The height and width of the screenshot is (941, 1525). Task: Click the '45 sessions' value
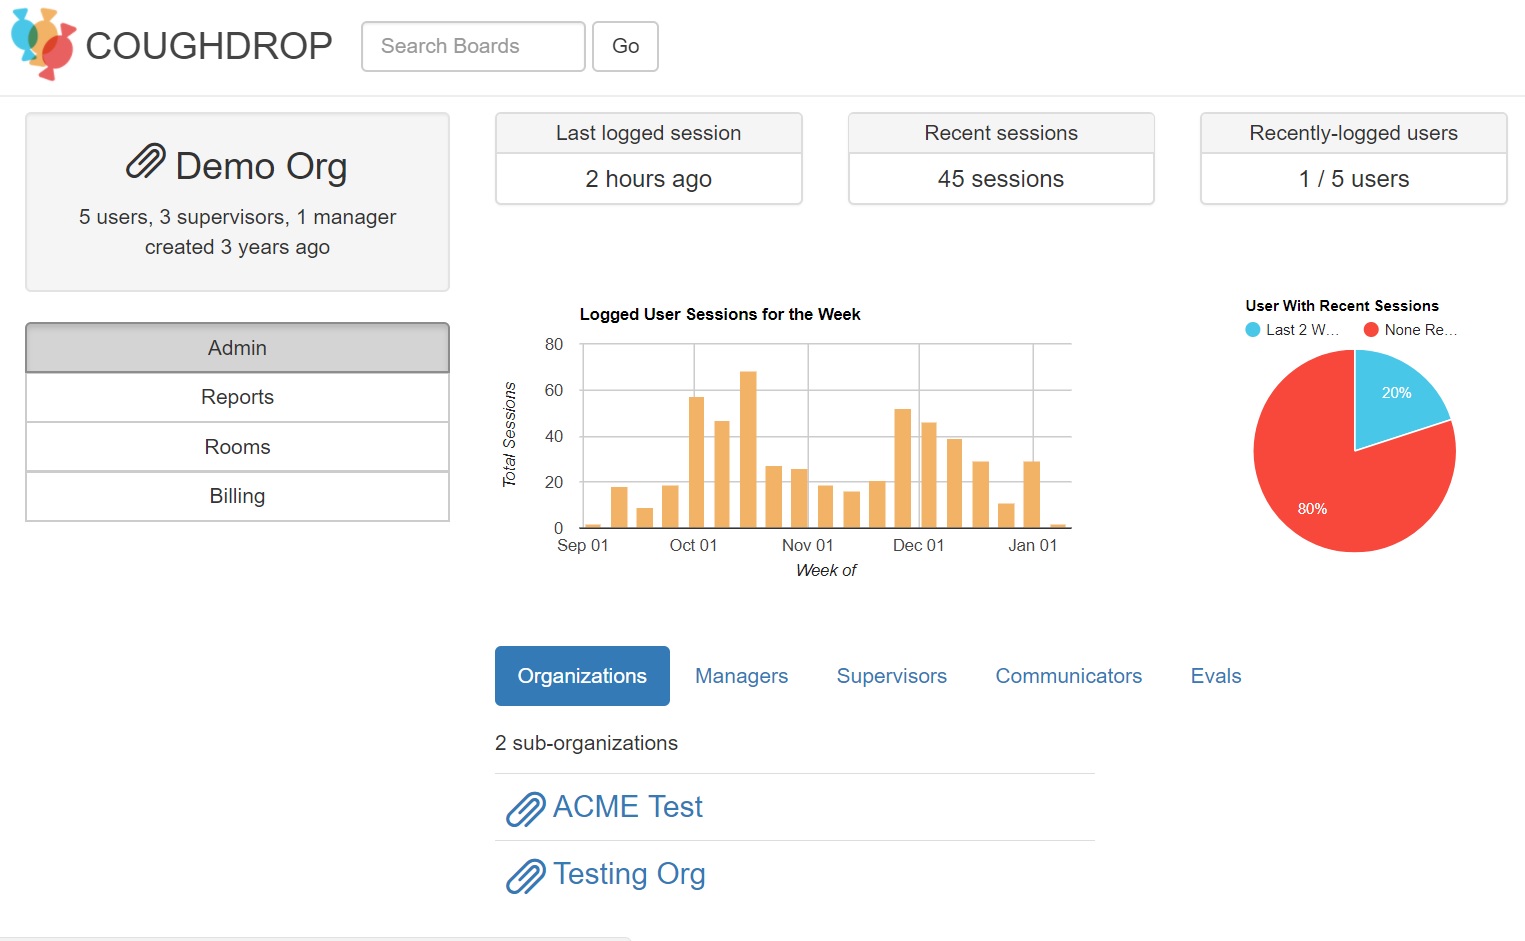1001,179
